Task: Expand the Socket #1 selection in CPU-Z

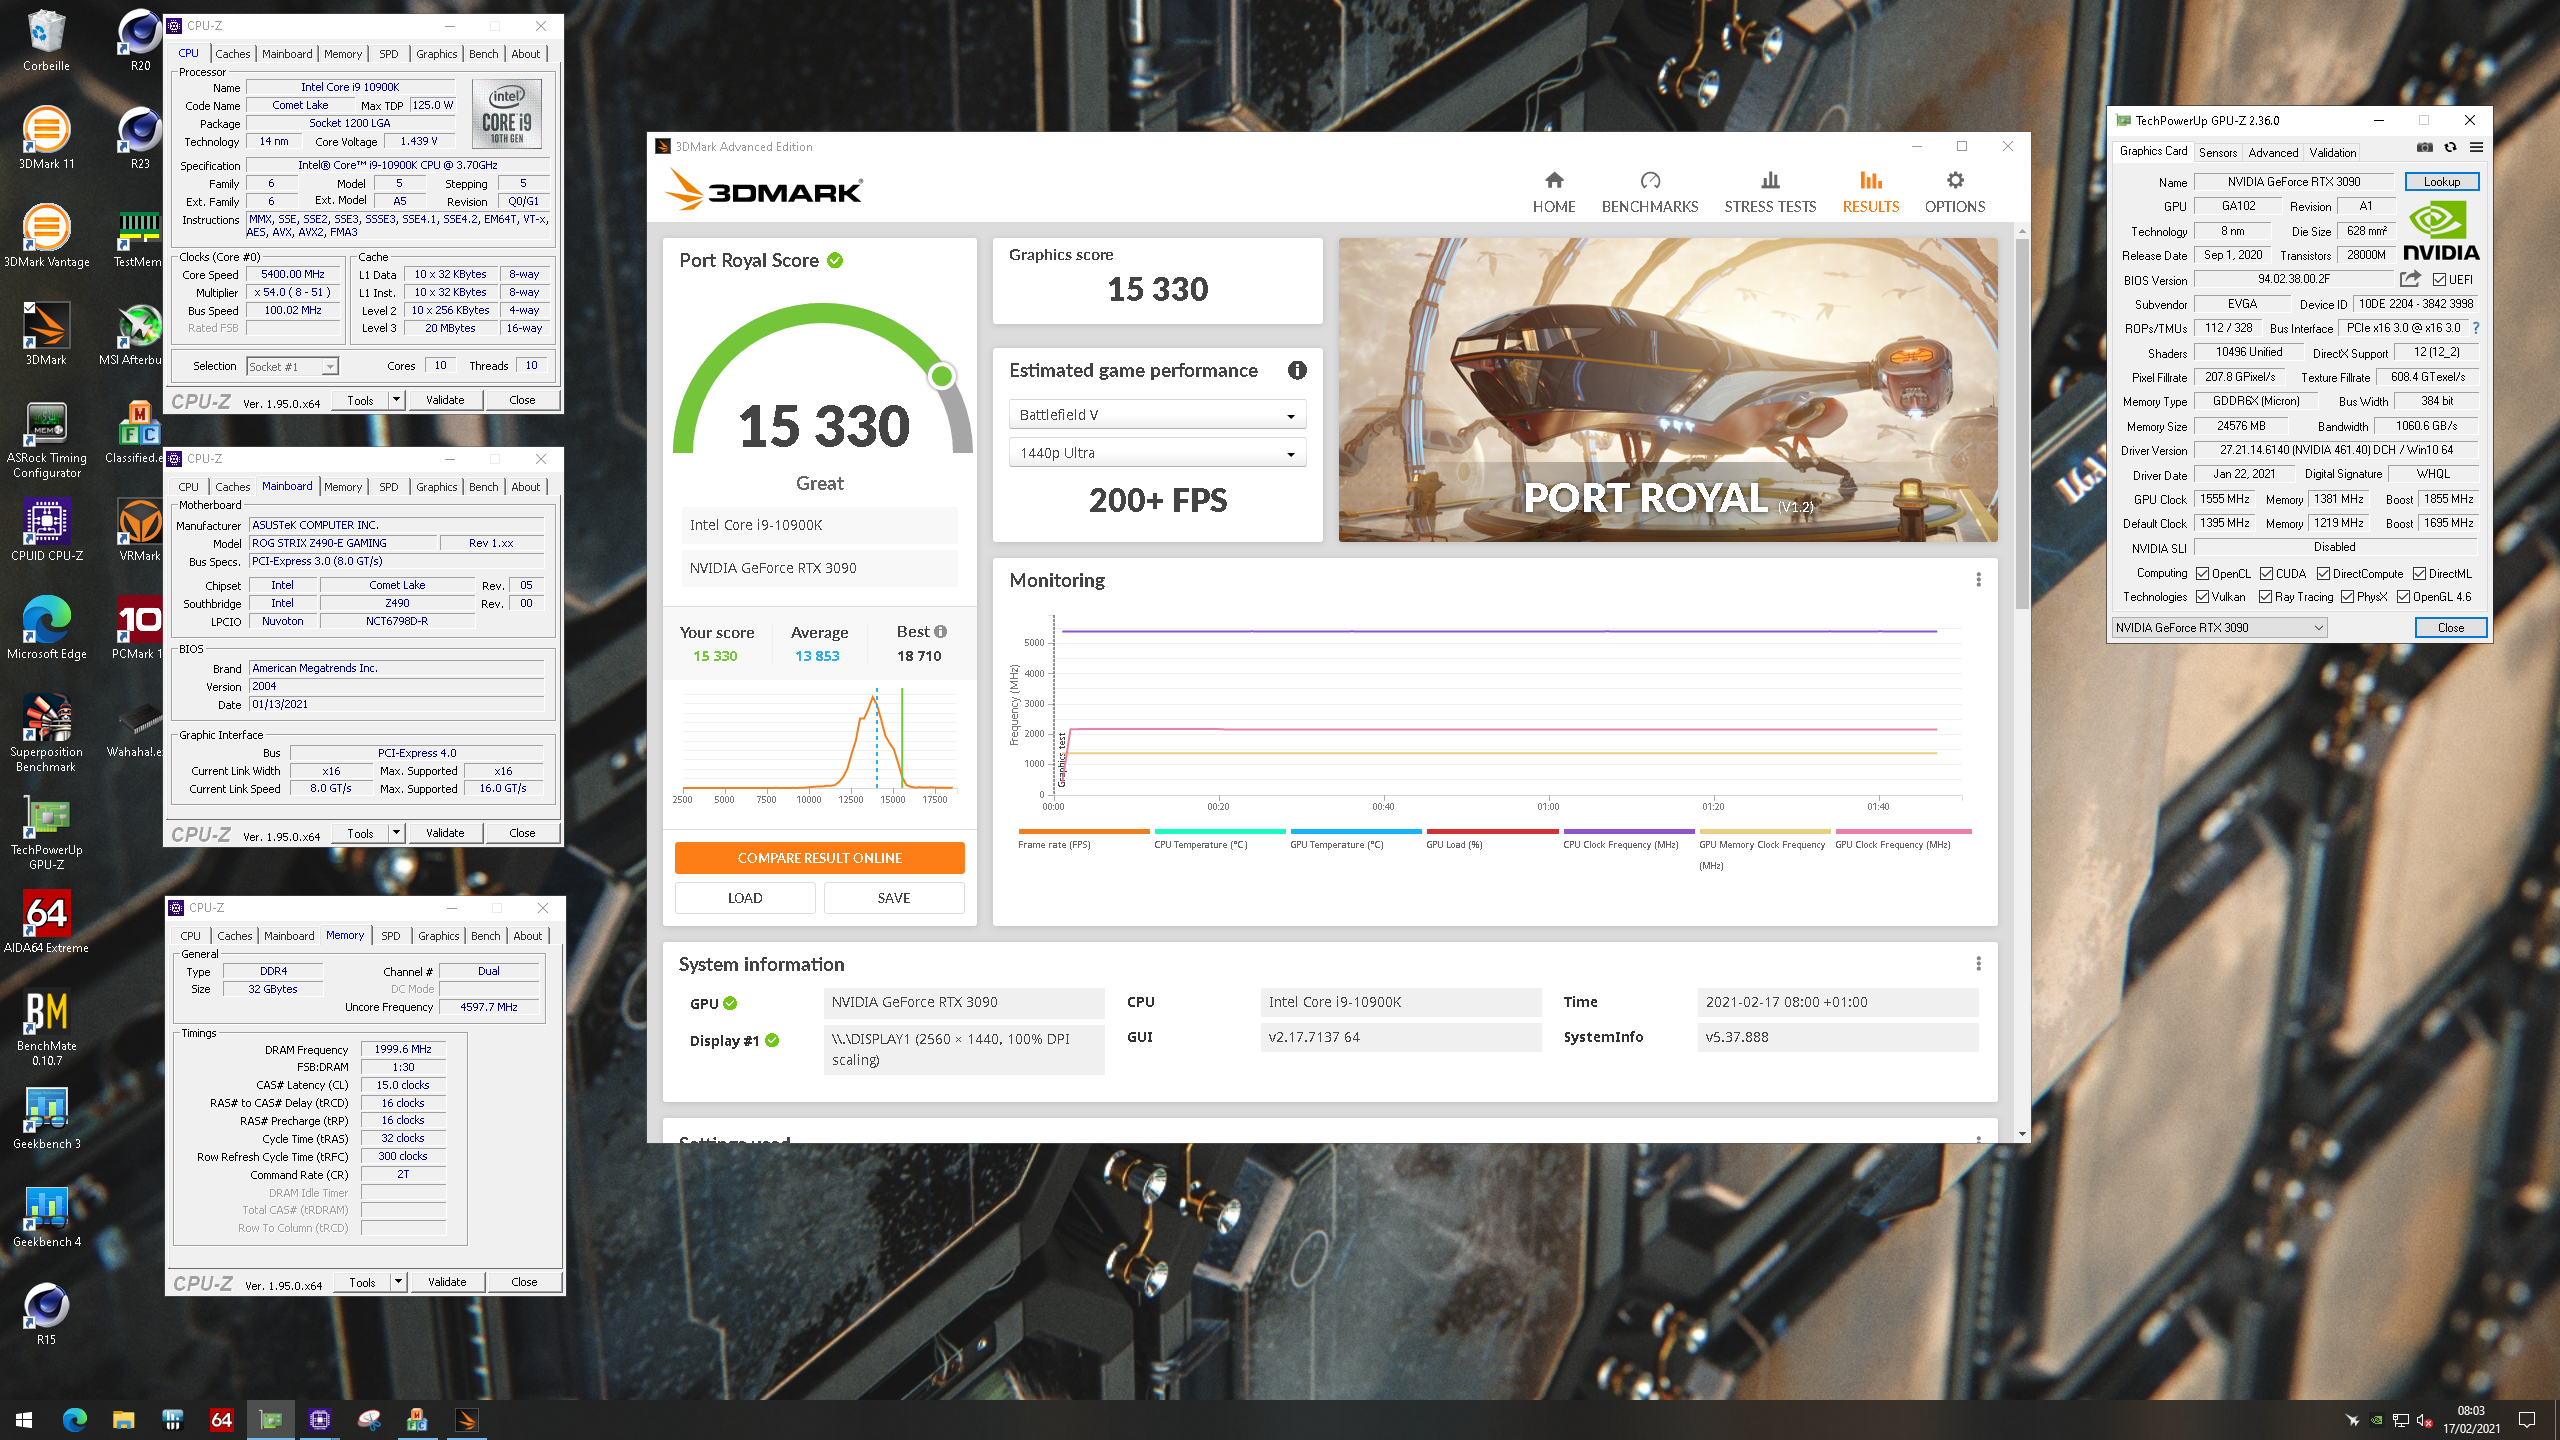Action: click(x=292, y=367)
